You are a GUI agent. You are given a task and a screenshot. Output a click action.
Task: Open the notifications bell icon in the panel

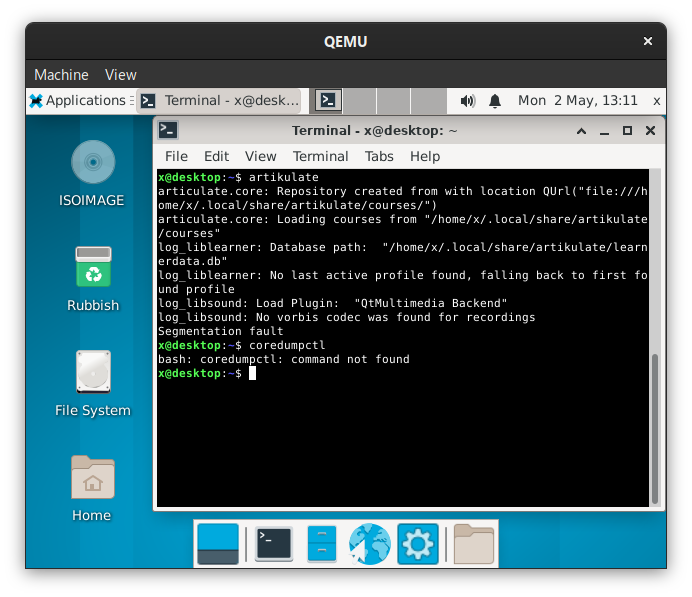[495, 101]
